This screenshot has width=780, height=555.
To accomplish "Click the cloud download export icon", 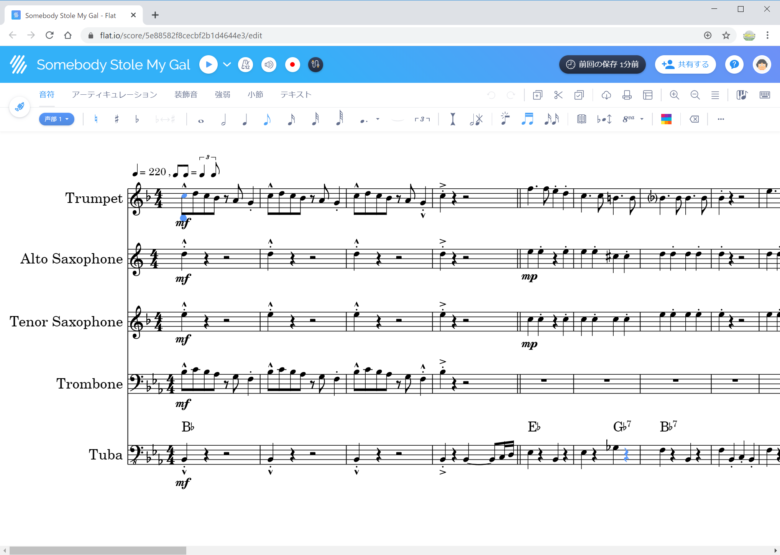I will (x=606, y=95).
